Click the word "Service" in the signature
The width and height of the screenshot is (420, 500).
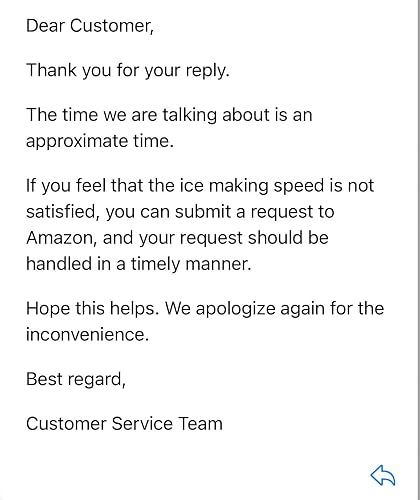click(142, 424)
